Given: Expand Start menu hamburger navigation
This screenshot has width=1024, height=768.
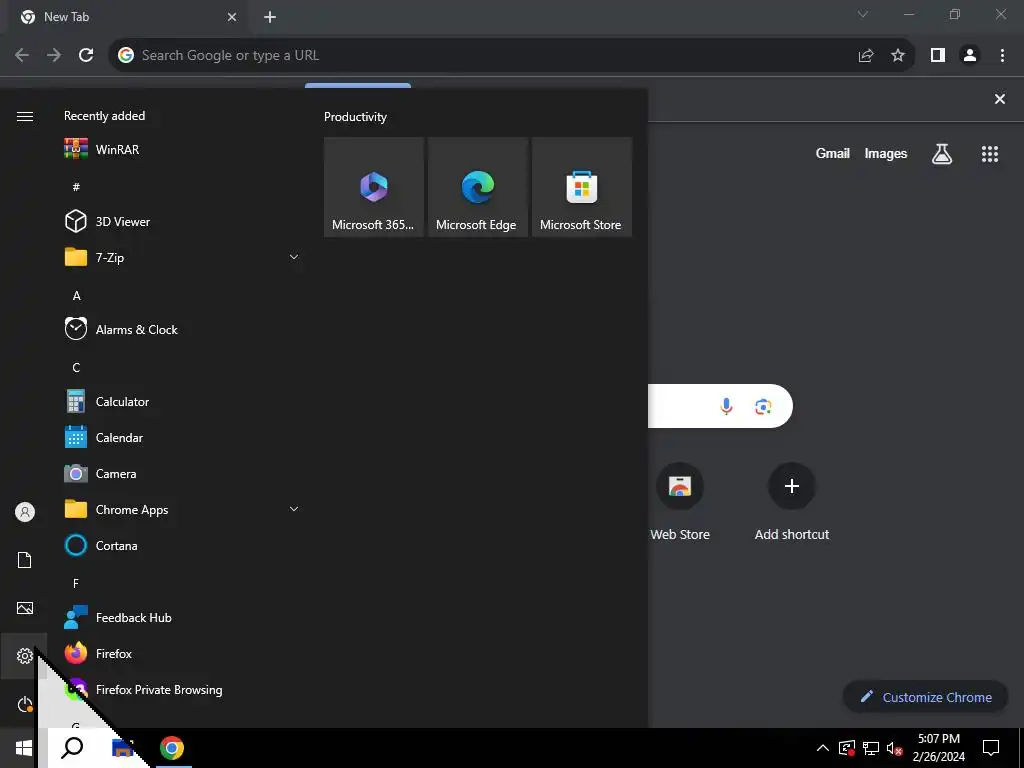Looking at the screenshot, I should click(24, 116).
